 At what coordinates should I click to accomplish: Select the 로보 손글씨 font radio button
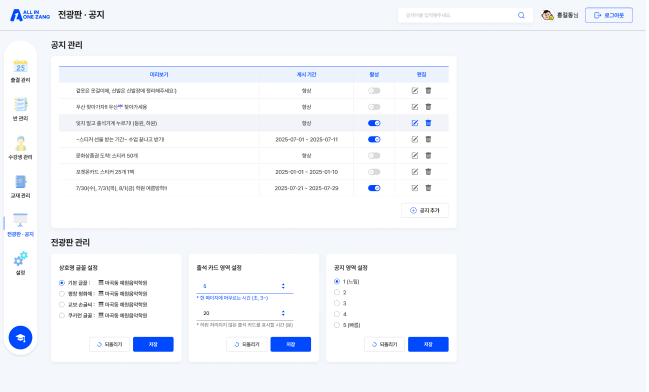pos(62,305)
